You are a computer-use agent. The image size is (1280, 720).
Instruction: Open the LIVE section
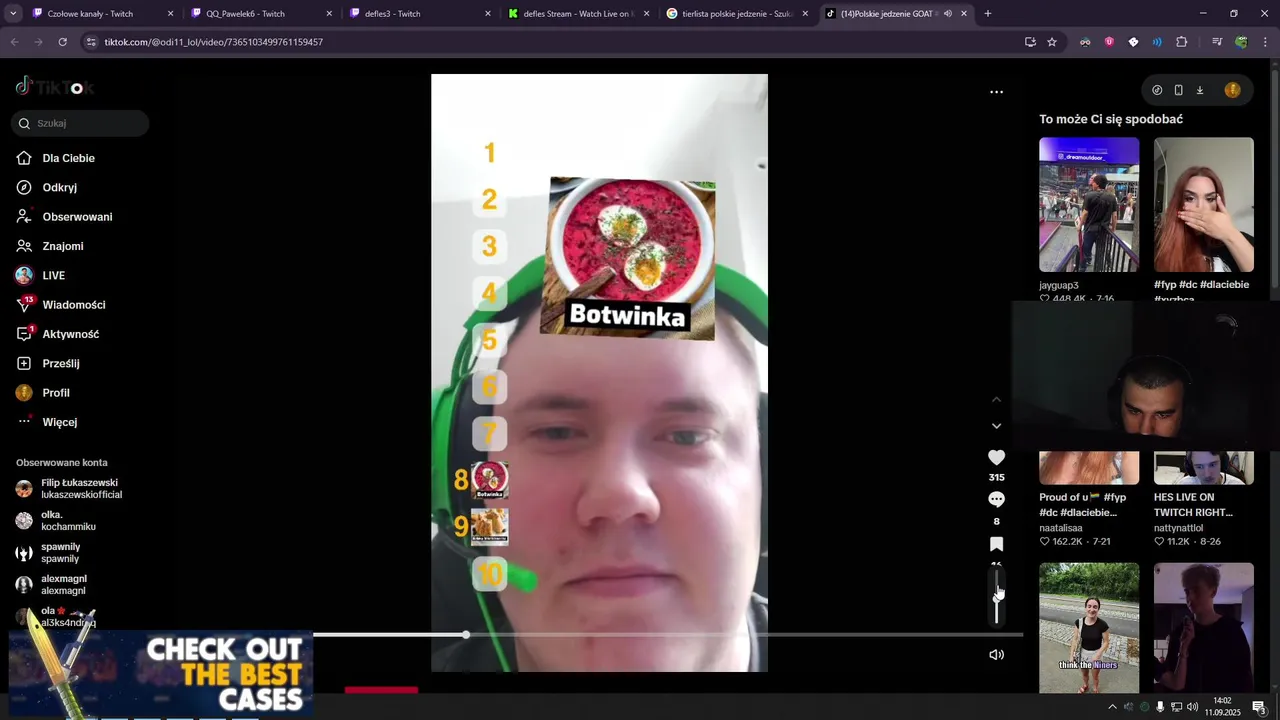click(41, 275)
